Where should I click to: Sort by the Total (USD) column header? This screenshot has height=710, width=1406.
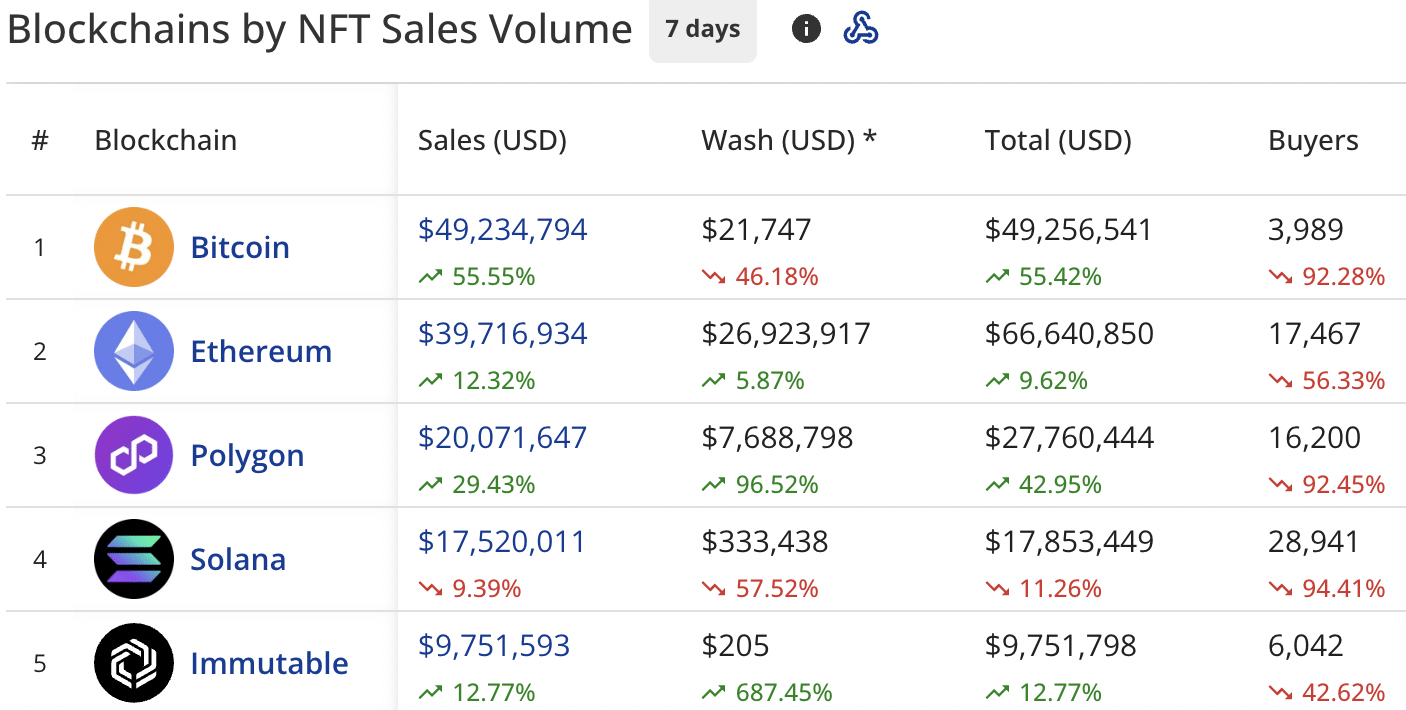click(x=1058, y=141)
